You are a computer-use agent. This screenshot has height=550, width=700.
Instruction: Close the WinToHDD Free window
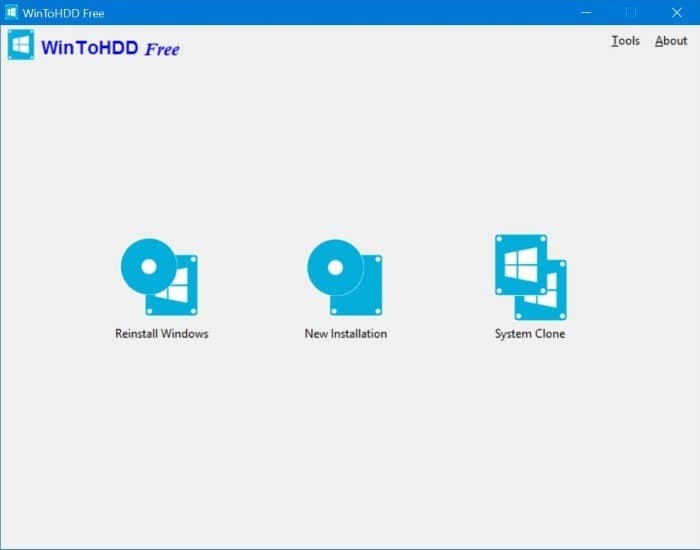point(676,12)
